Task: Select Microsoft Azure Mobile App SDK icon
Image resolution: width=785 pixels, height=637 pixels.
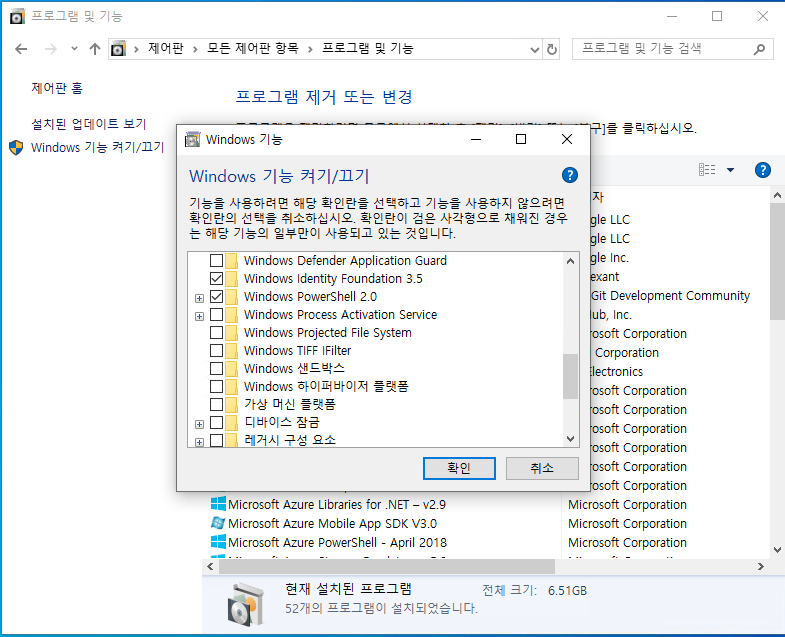Action: (x=218, y=523)
